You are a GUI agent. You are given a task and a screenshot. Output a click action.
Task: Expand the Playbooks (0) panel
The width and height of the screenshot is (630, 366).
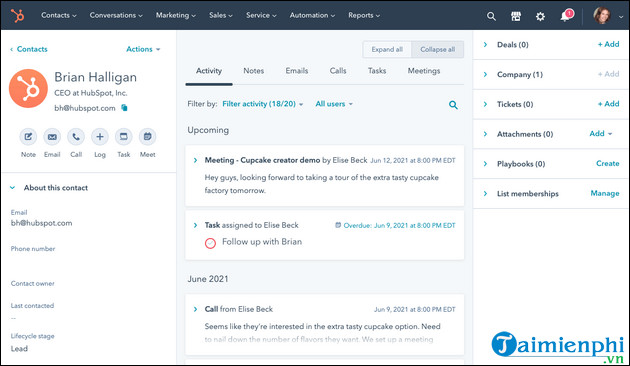(x=485, y=164)
